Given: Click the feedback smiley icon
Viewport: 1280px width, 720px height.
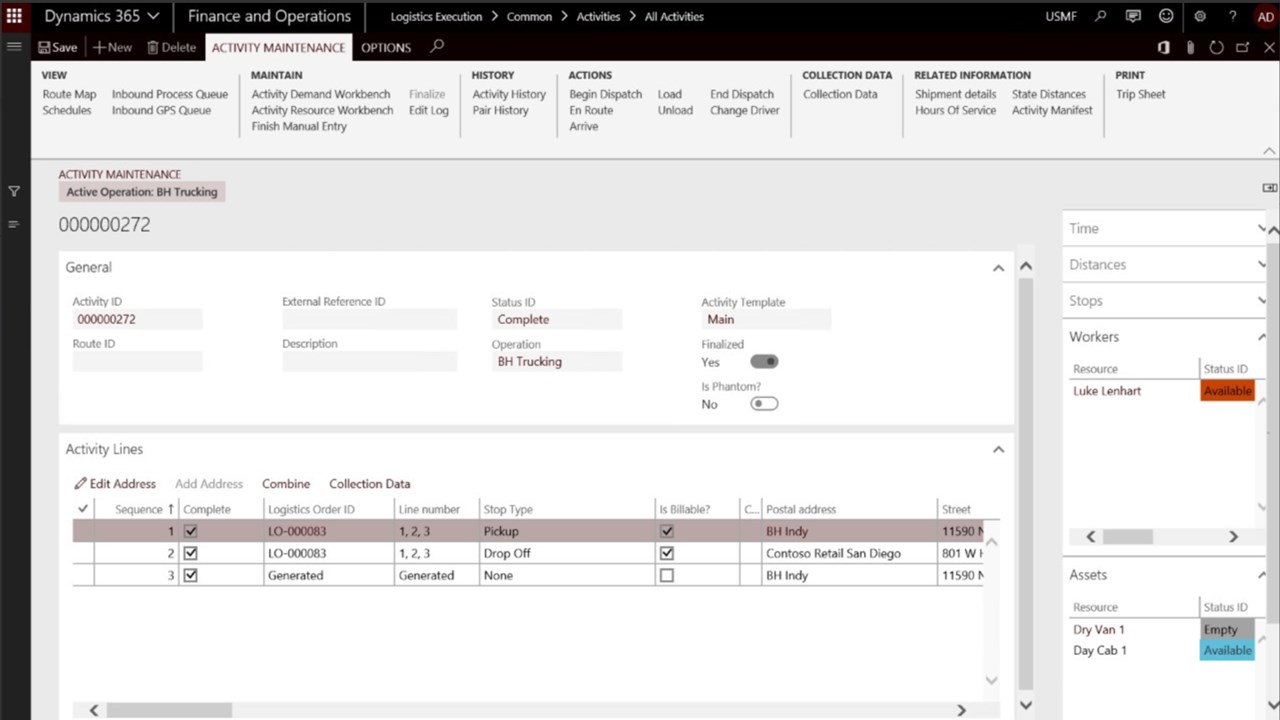Looking at the screenshot, I should click(1166, 16).
